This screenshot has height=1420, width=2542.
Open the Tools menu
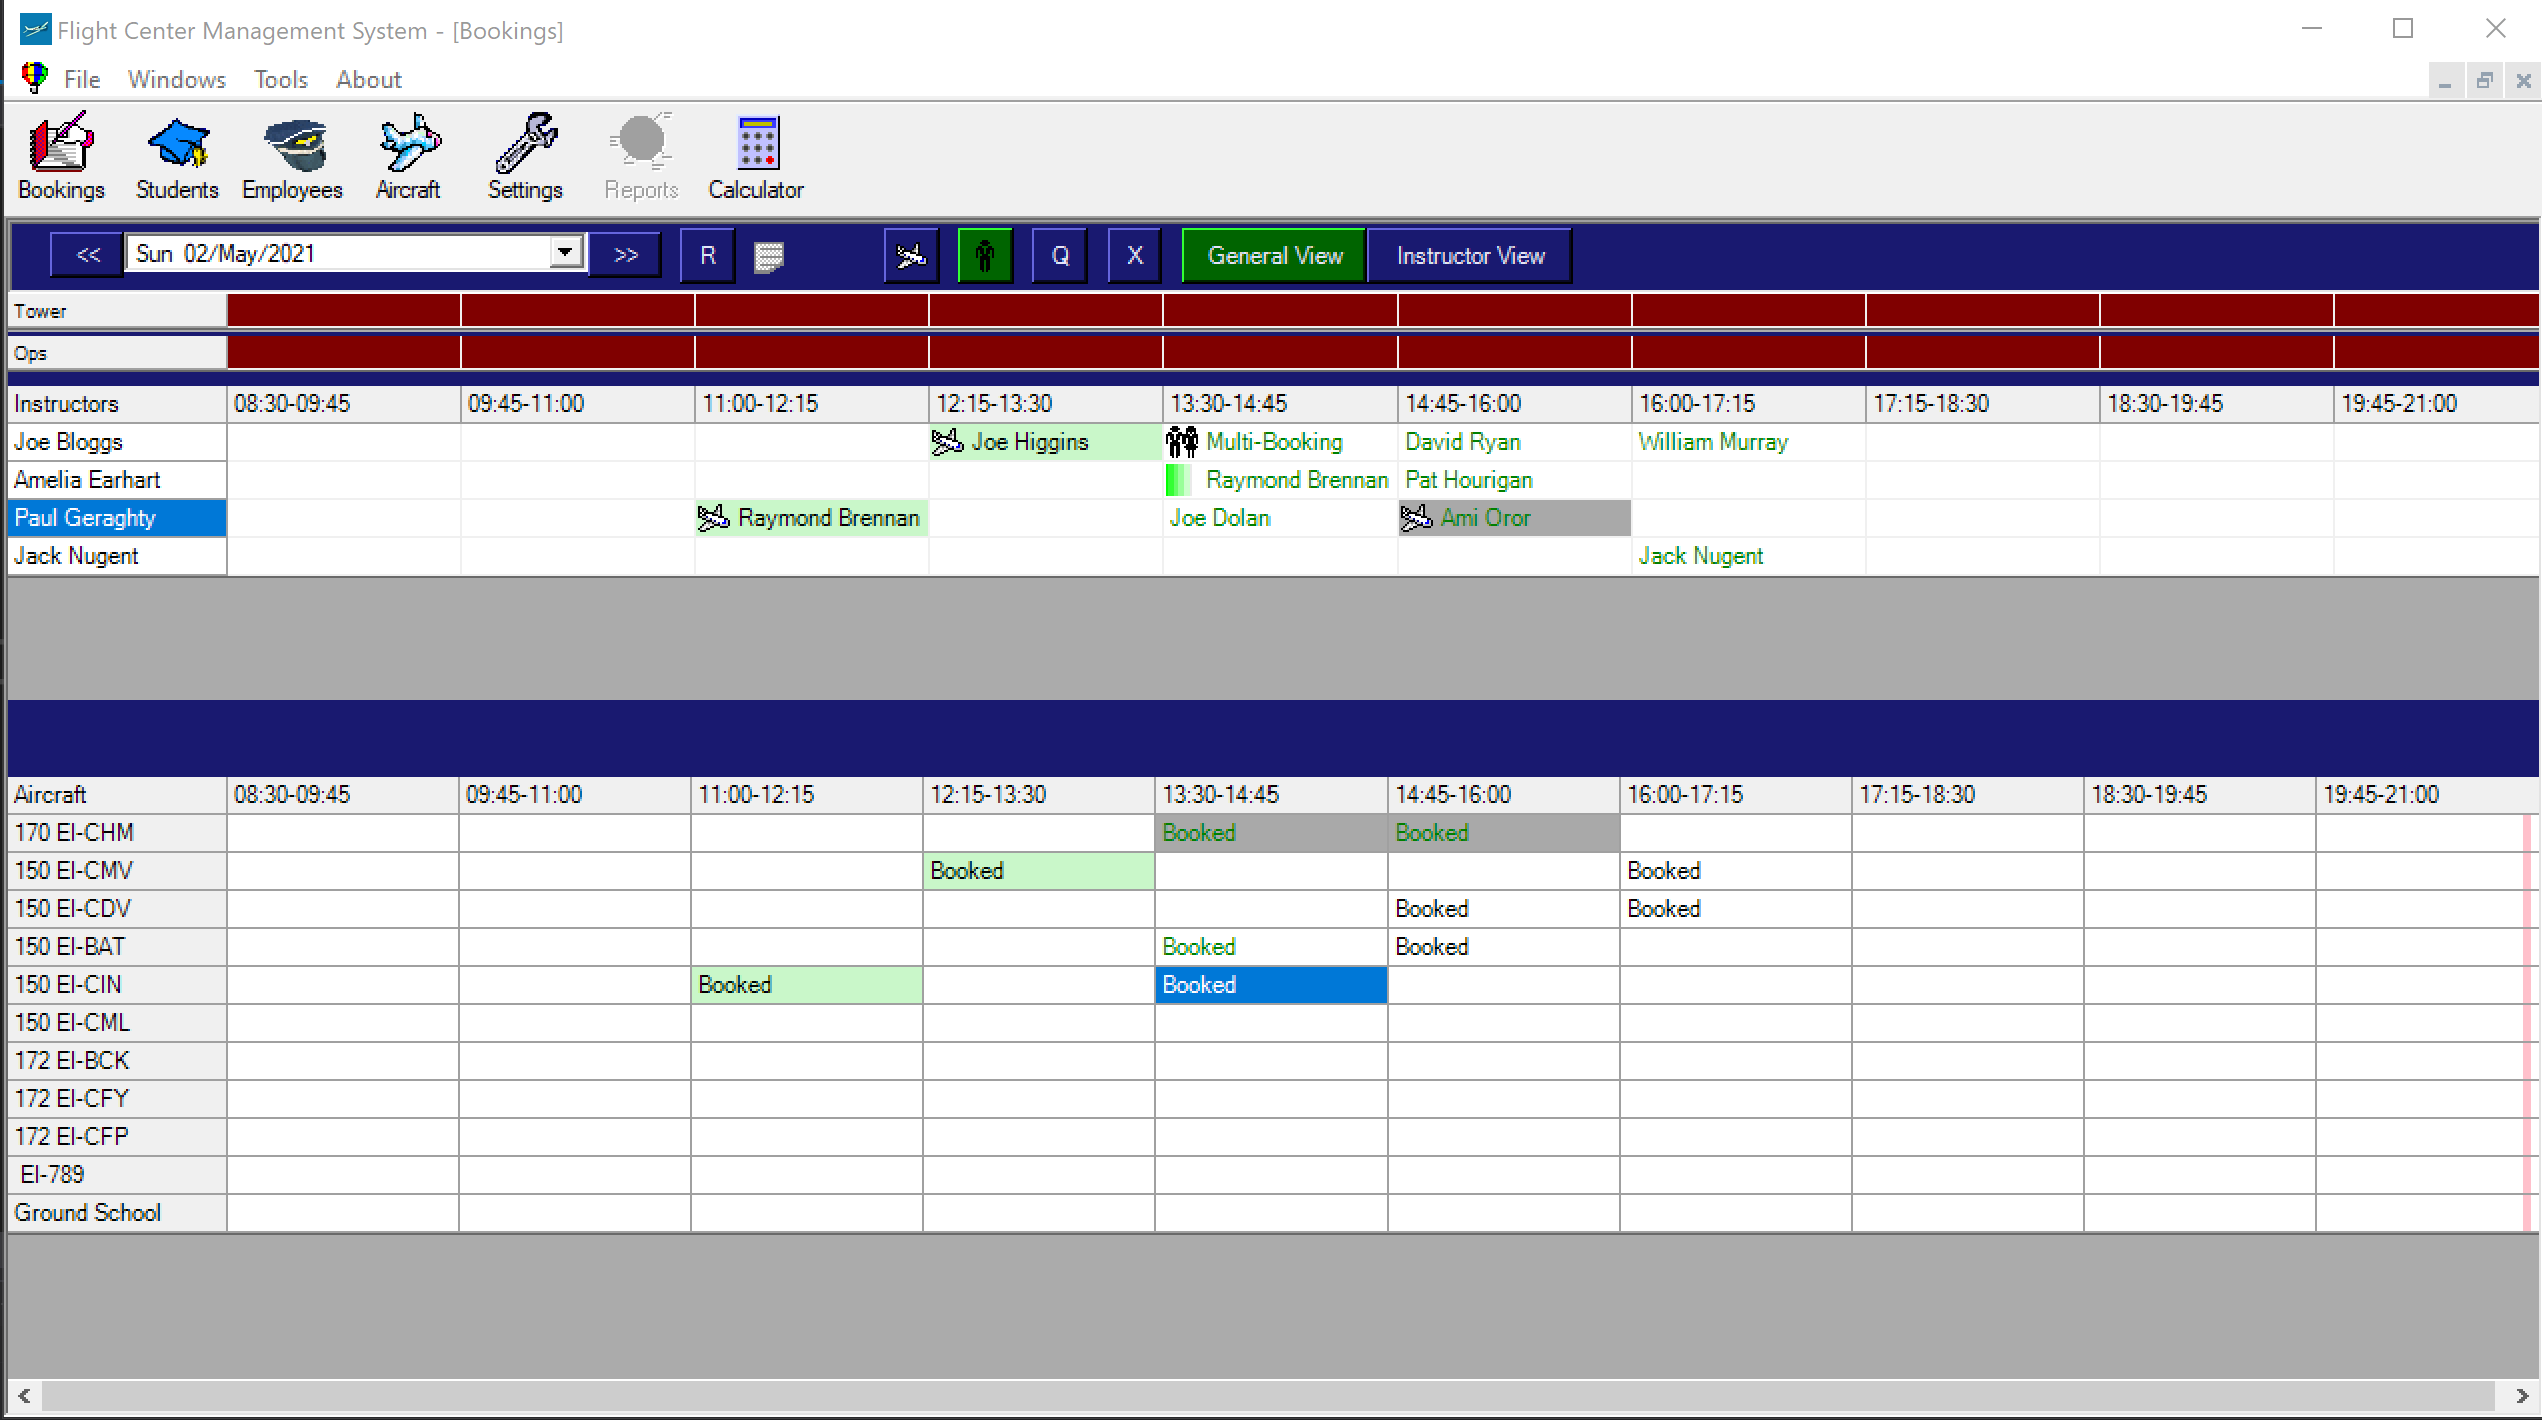click(x=280, y=79)
